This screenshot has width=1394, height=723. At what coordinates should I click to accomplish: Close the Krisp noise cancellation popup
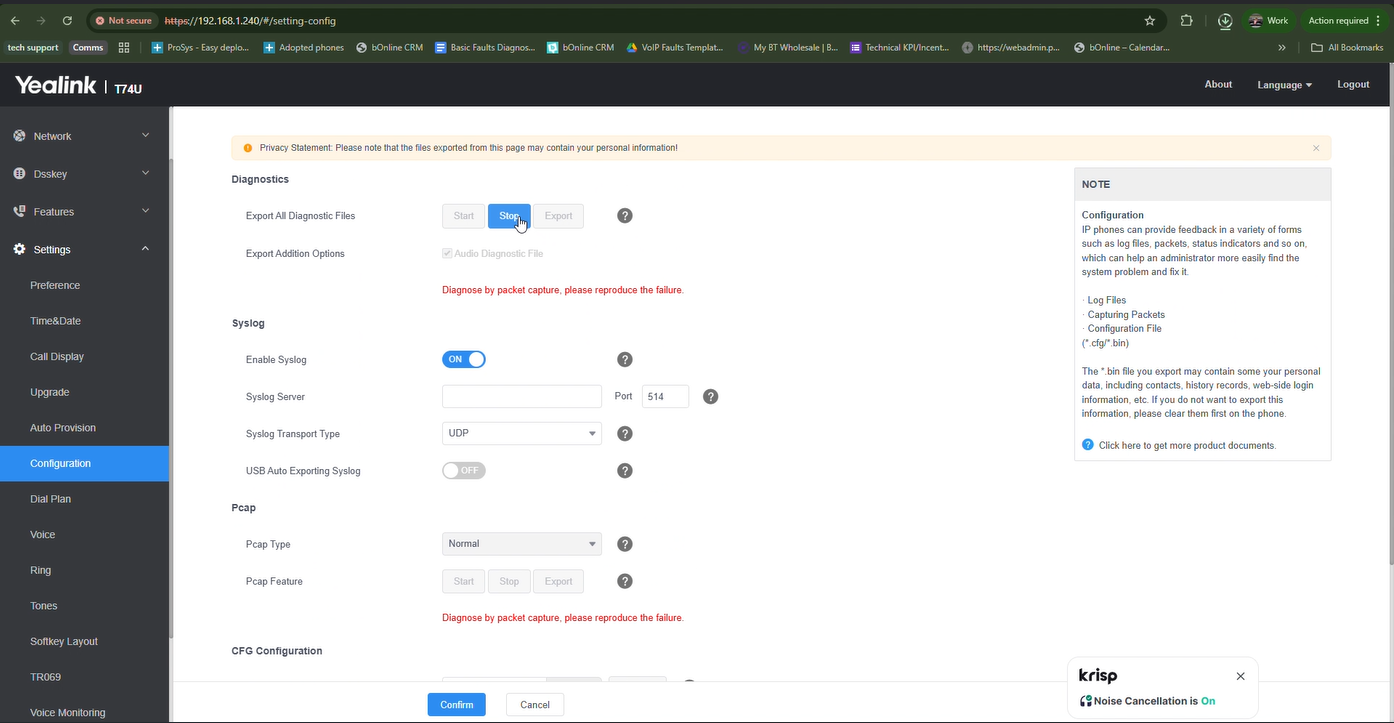(1241, 676)
